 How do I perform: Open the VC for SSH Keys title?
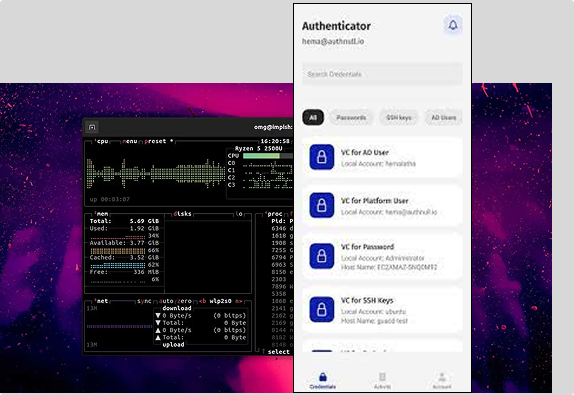[367, 300]
